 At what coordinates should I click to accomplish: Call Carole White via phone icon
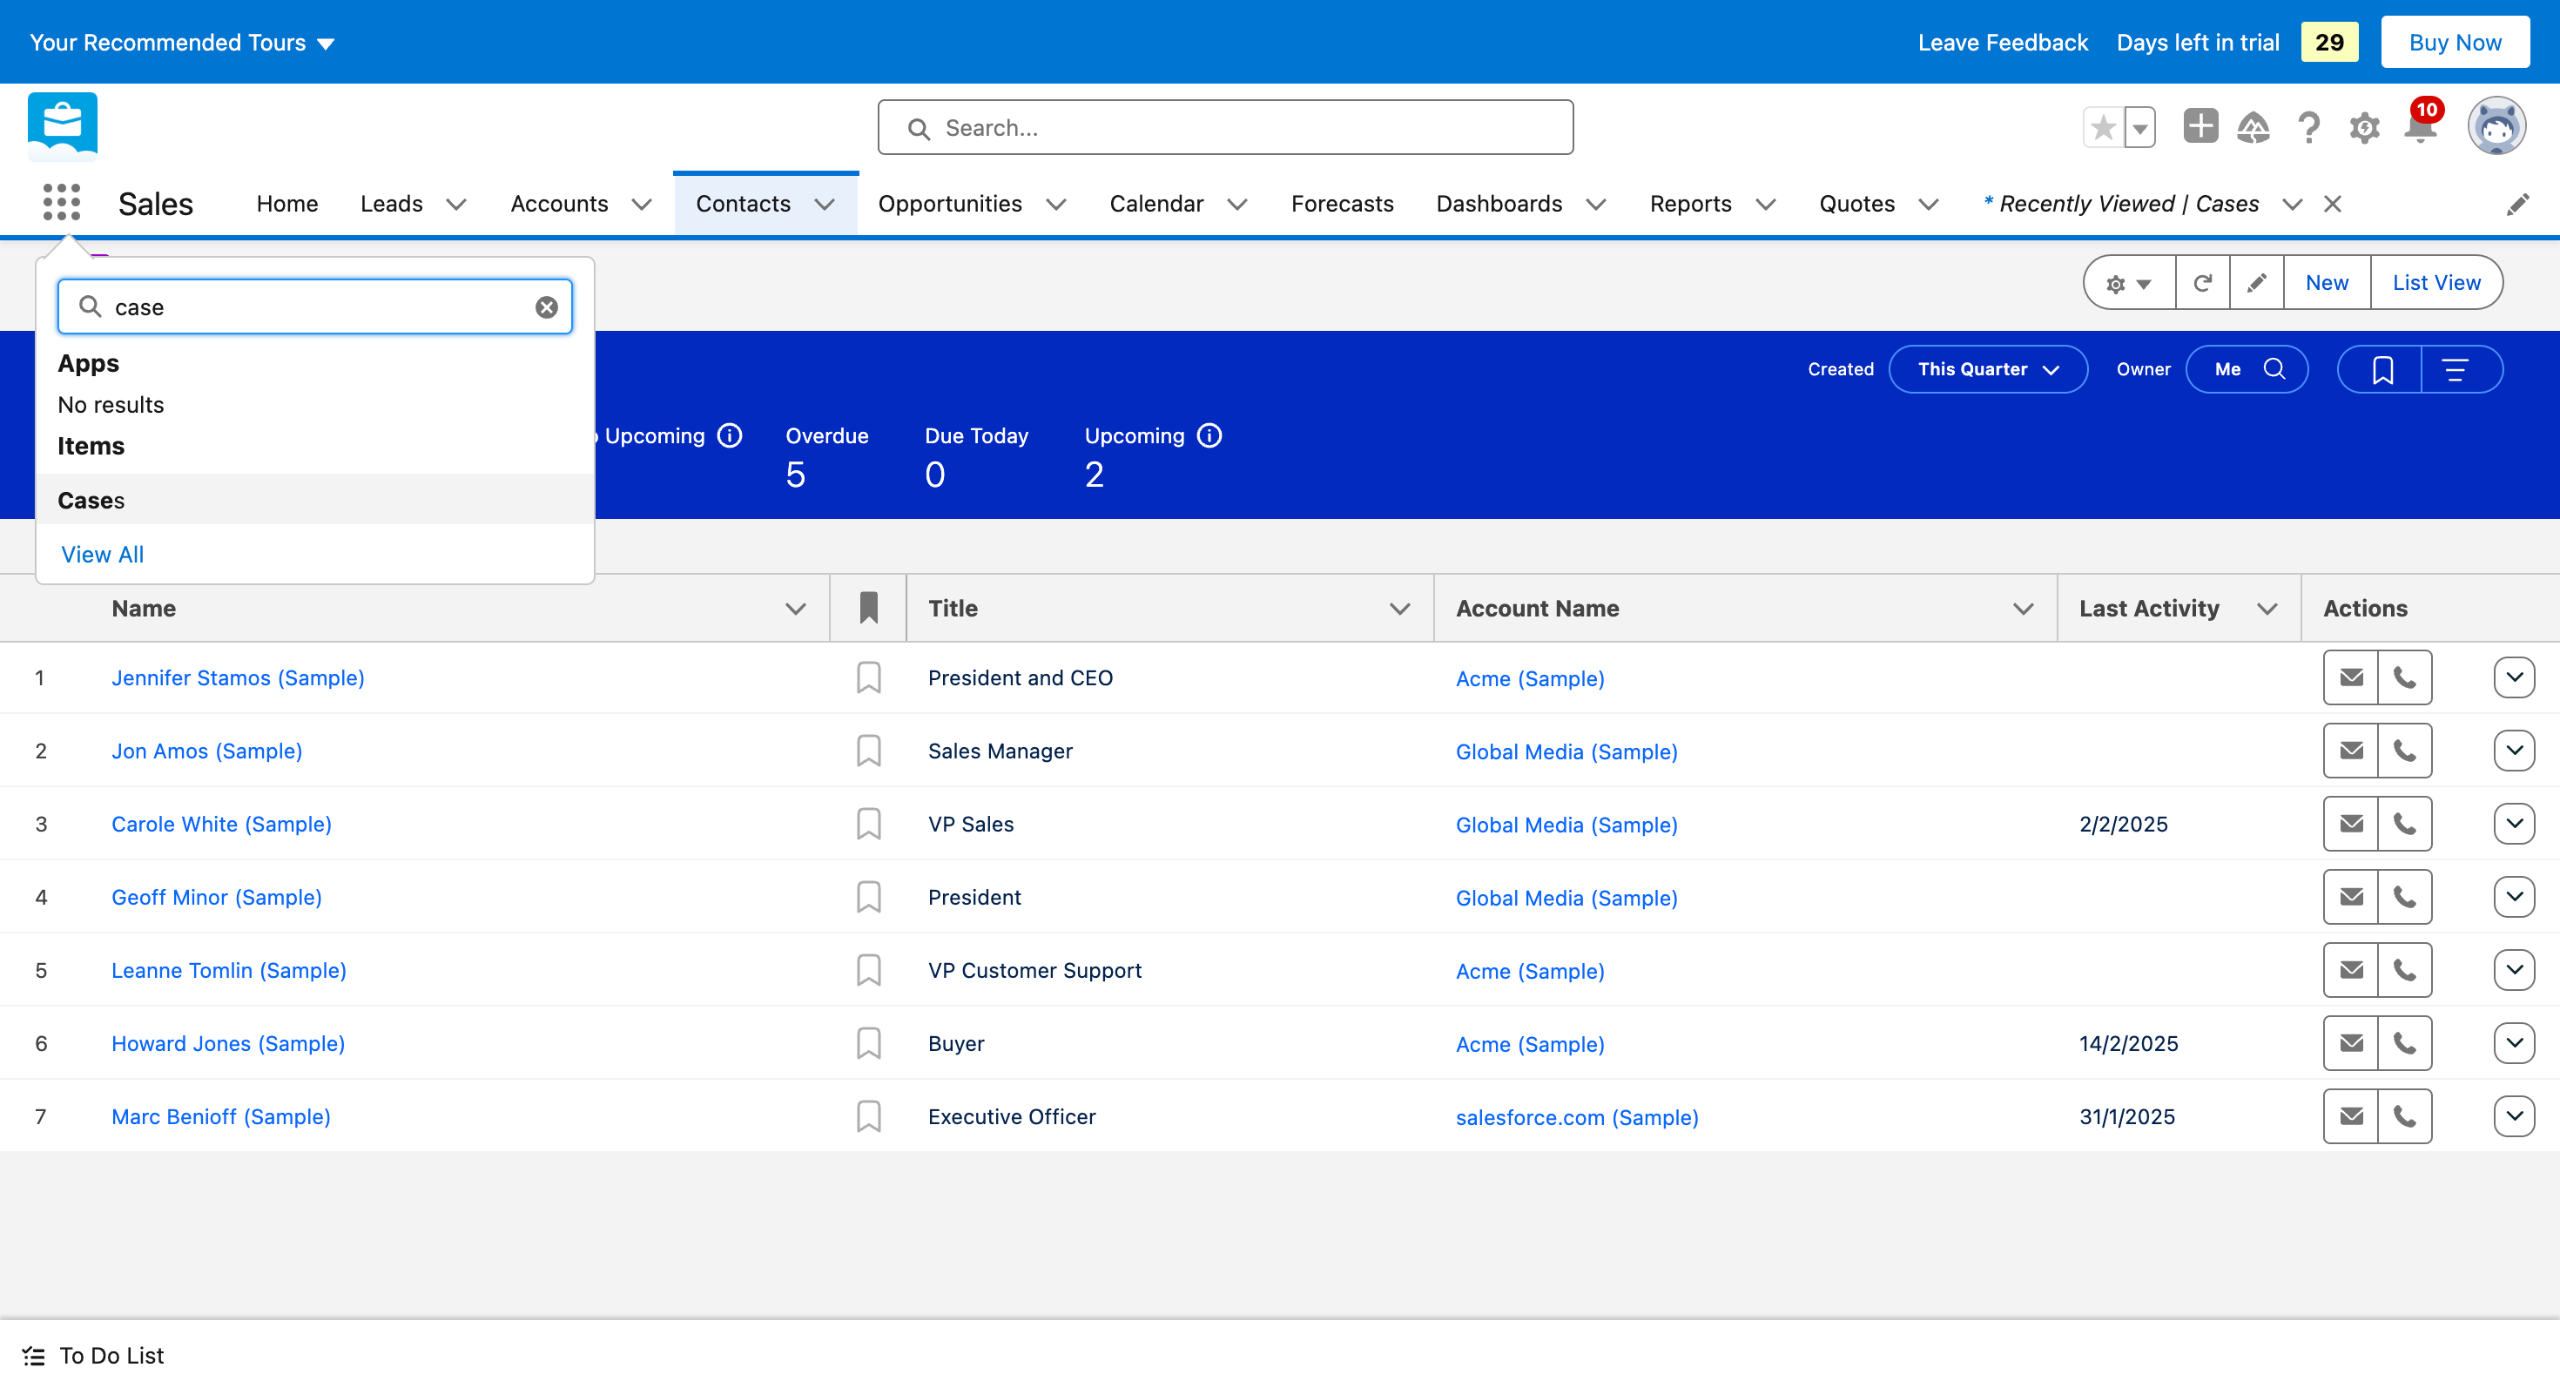point(2405,824)
